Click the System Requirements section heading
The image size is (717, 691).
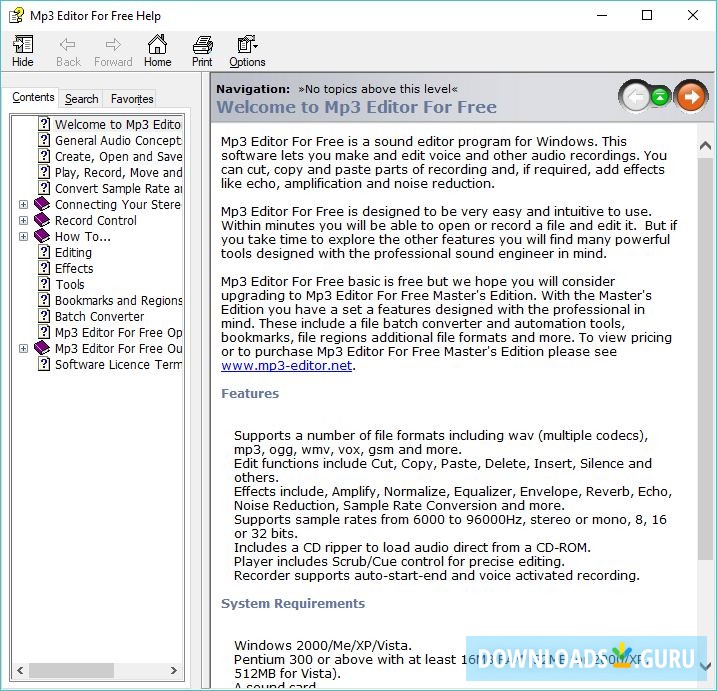(293, 604)
